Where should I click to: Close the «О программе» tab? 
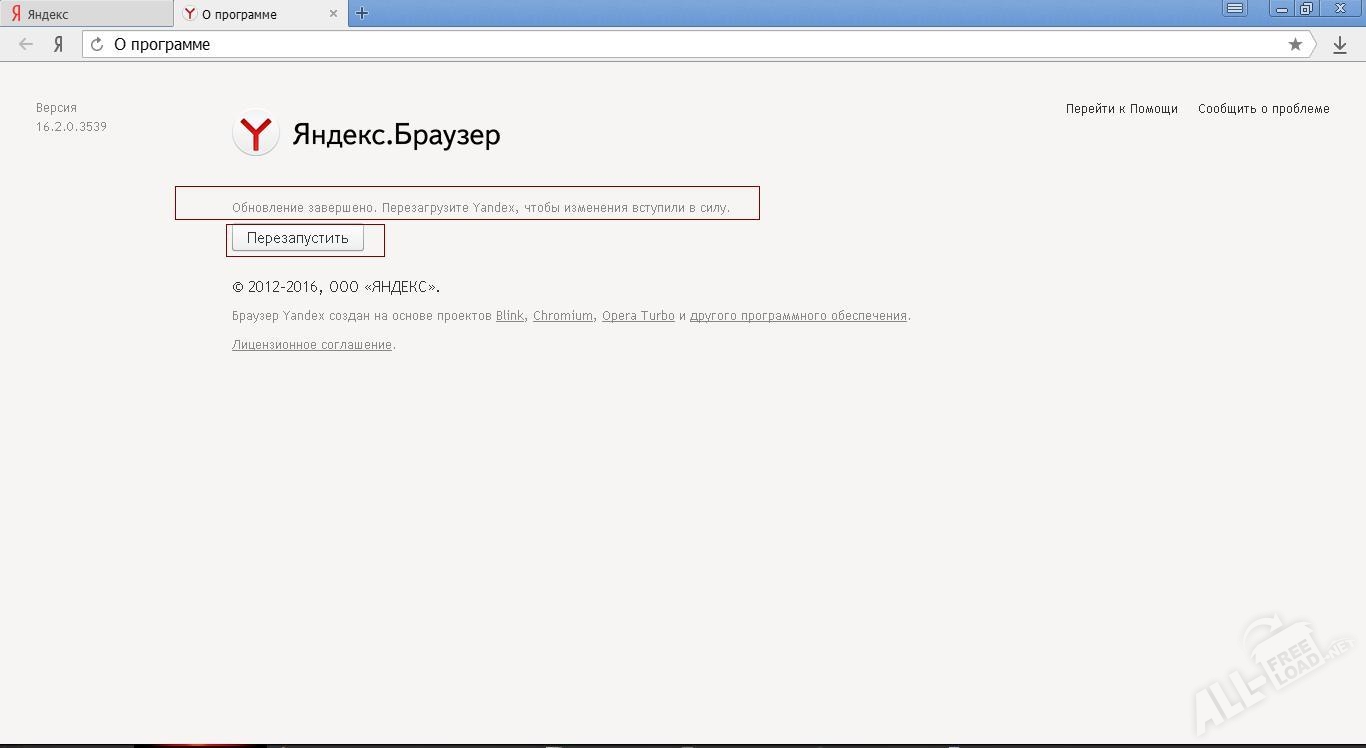(x=334, y=14)
